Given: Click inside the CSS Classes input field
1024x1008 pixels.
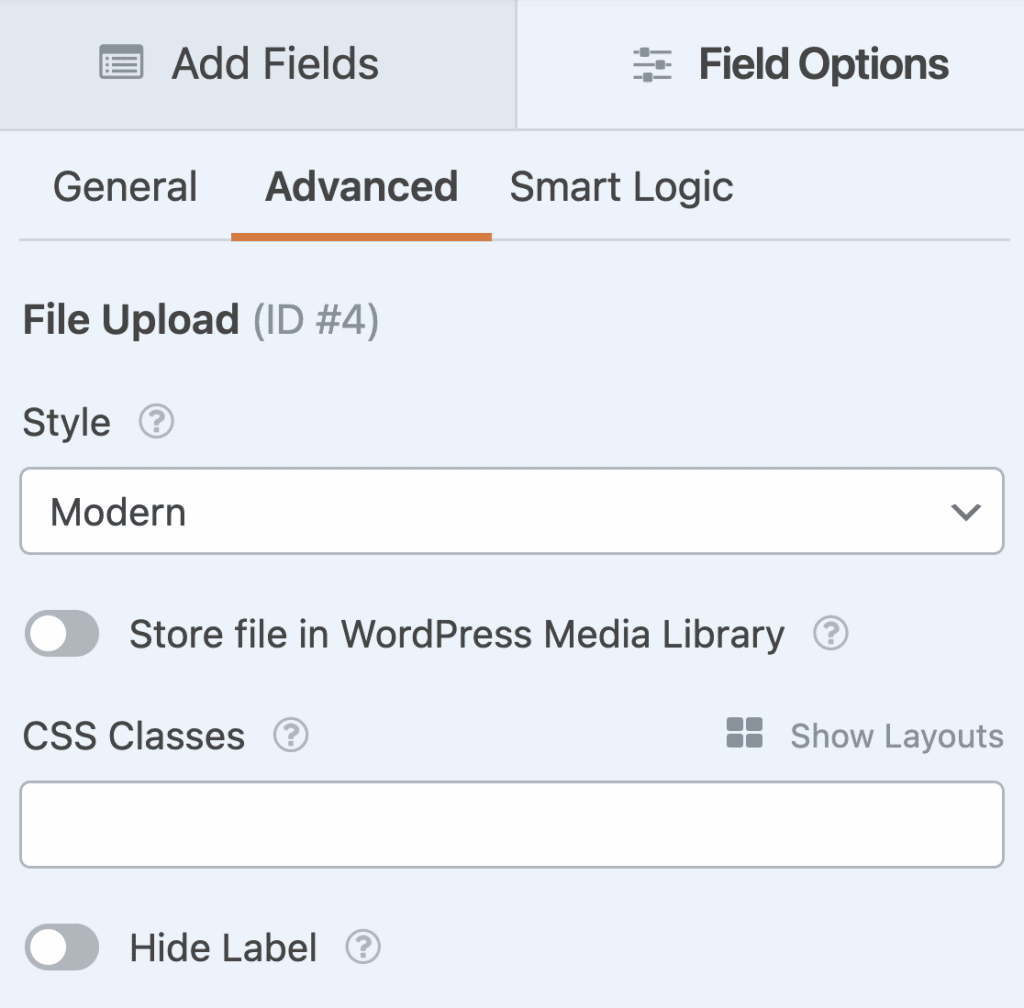Looking at the screenshot, I should 511,824.
